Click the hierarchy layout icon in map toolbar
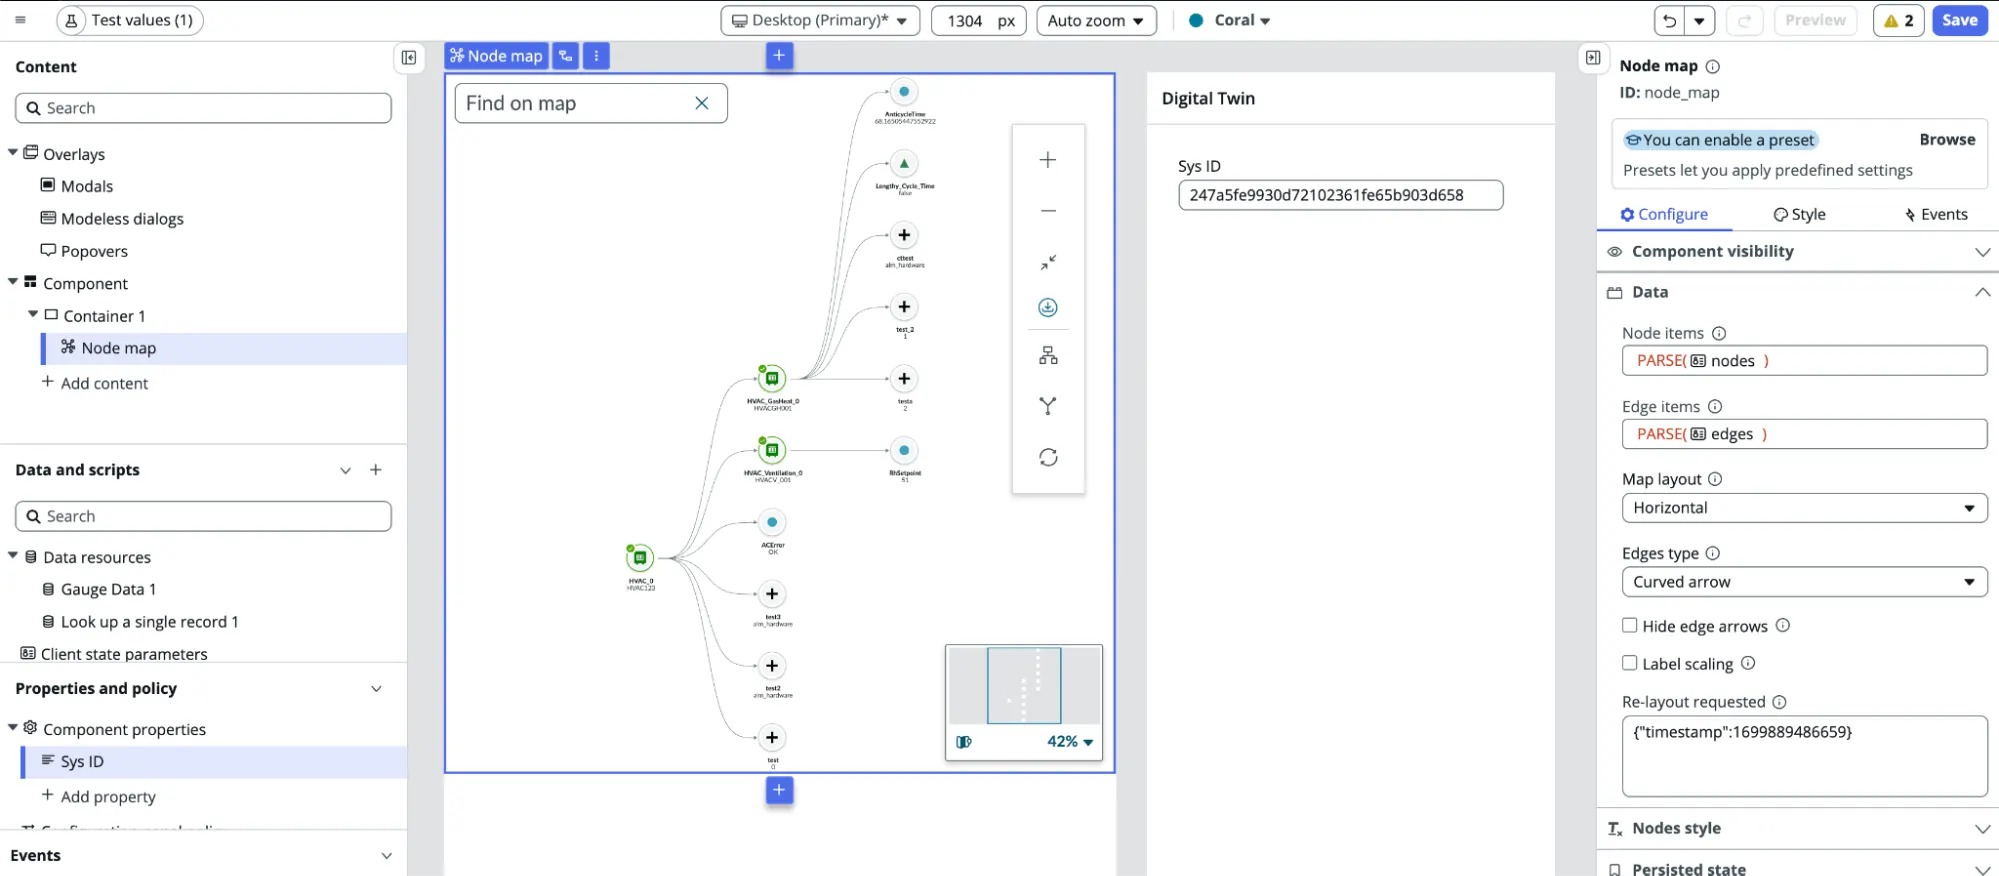This screenshot has width=1999, height=876. click(1047, 356)
